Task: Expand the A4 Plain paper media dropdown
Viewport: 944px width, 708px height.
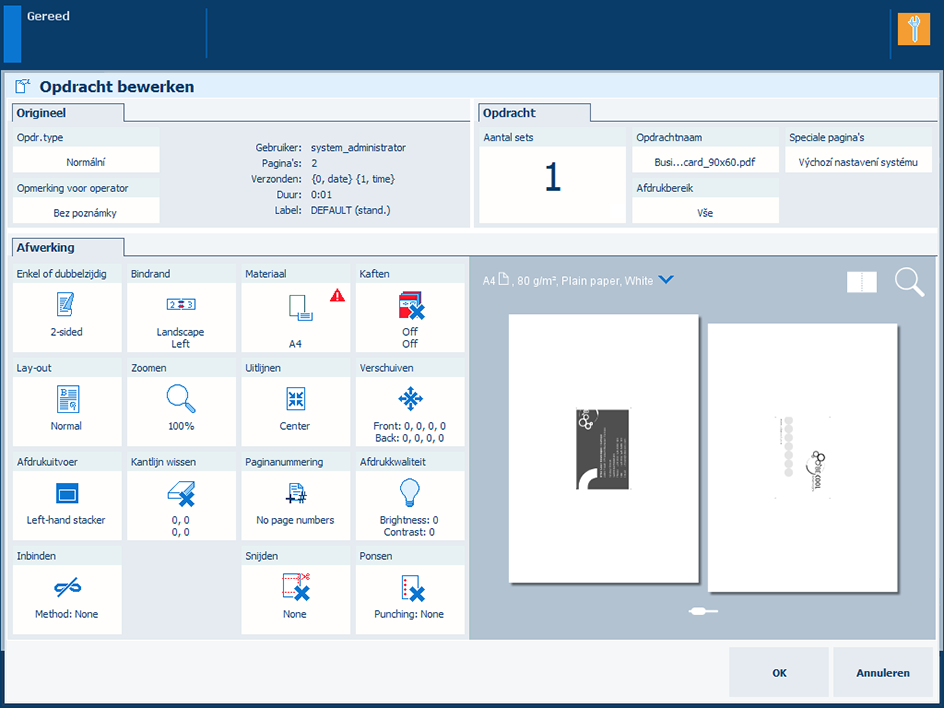Action: point(666,281)
